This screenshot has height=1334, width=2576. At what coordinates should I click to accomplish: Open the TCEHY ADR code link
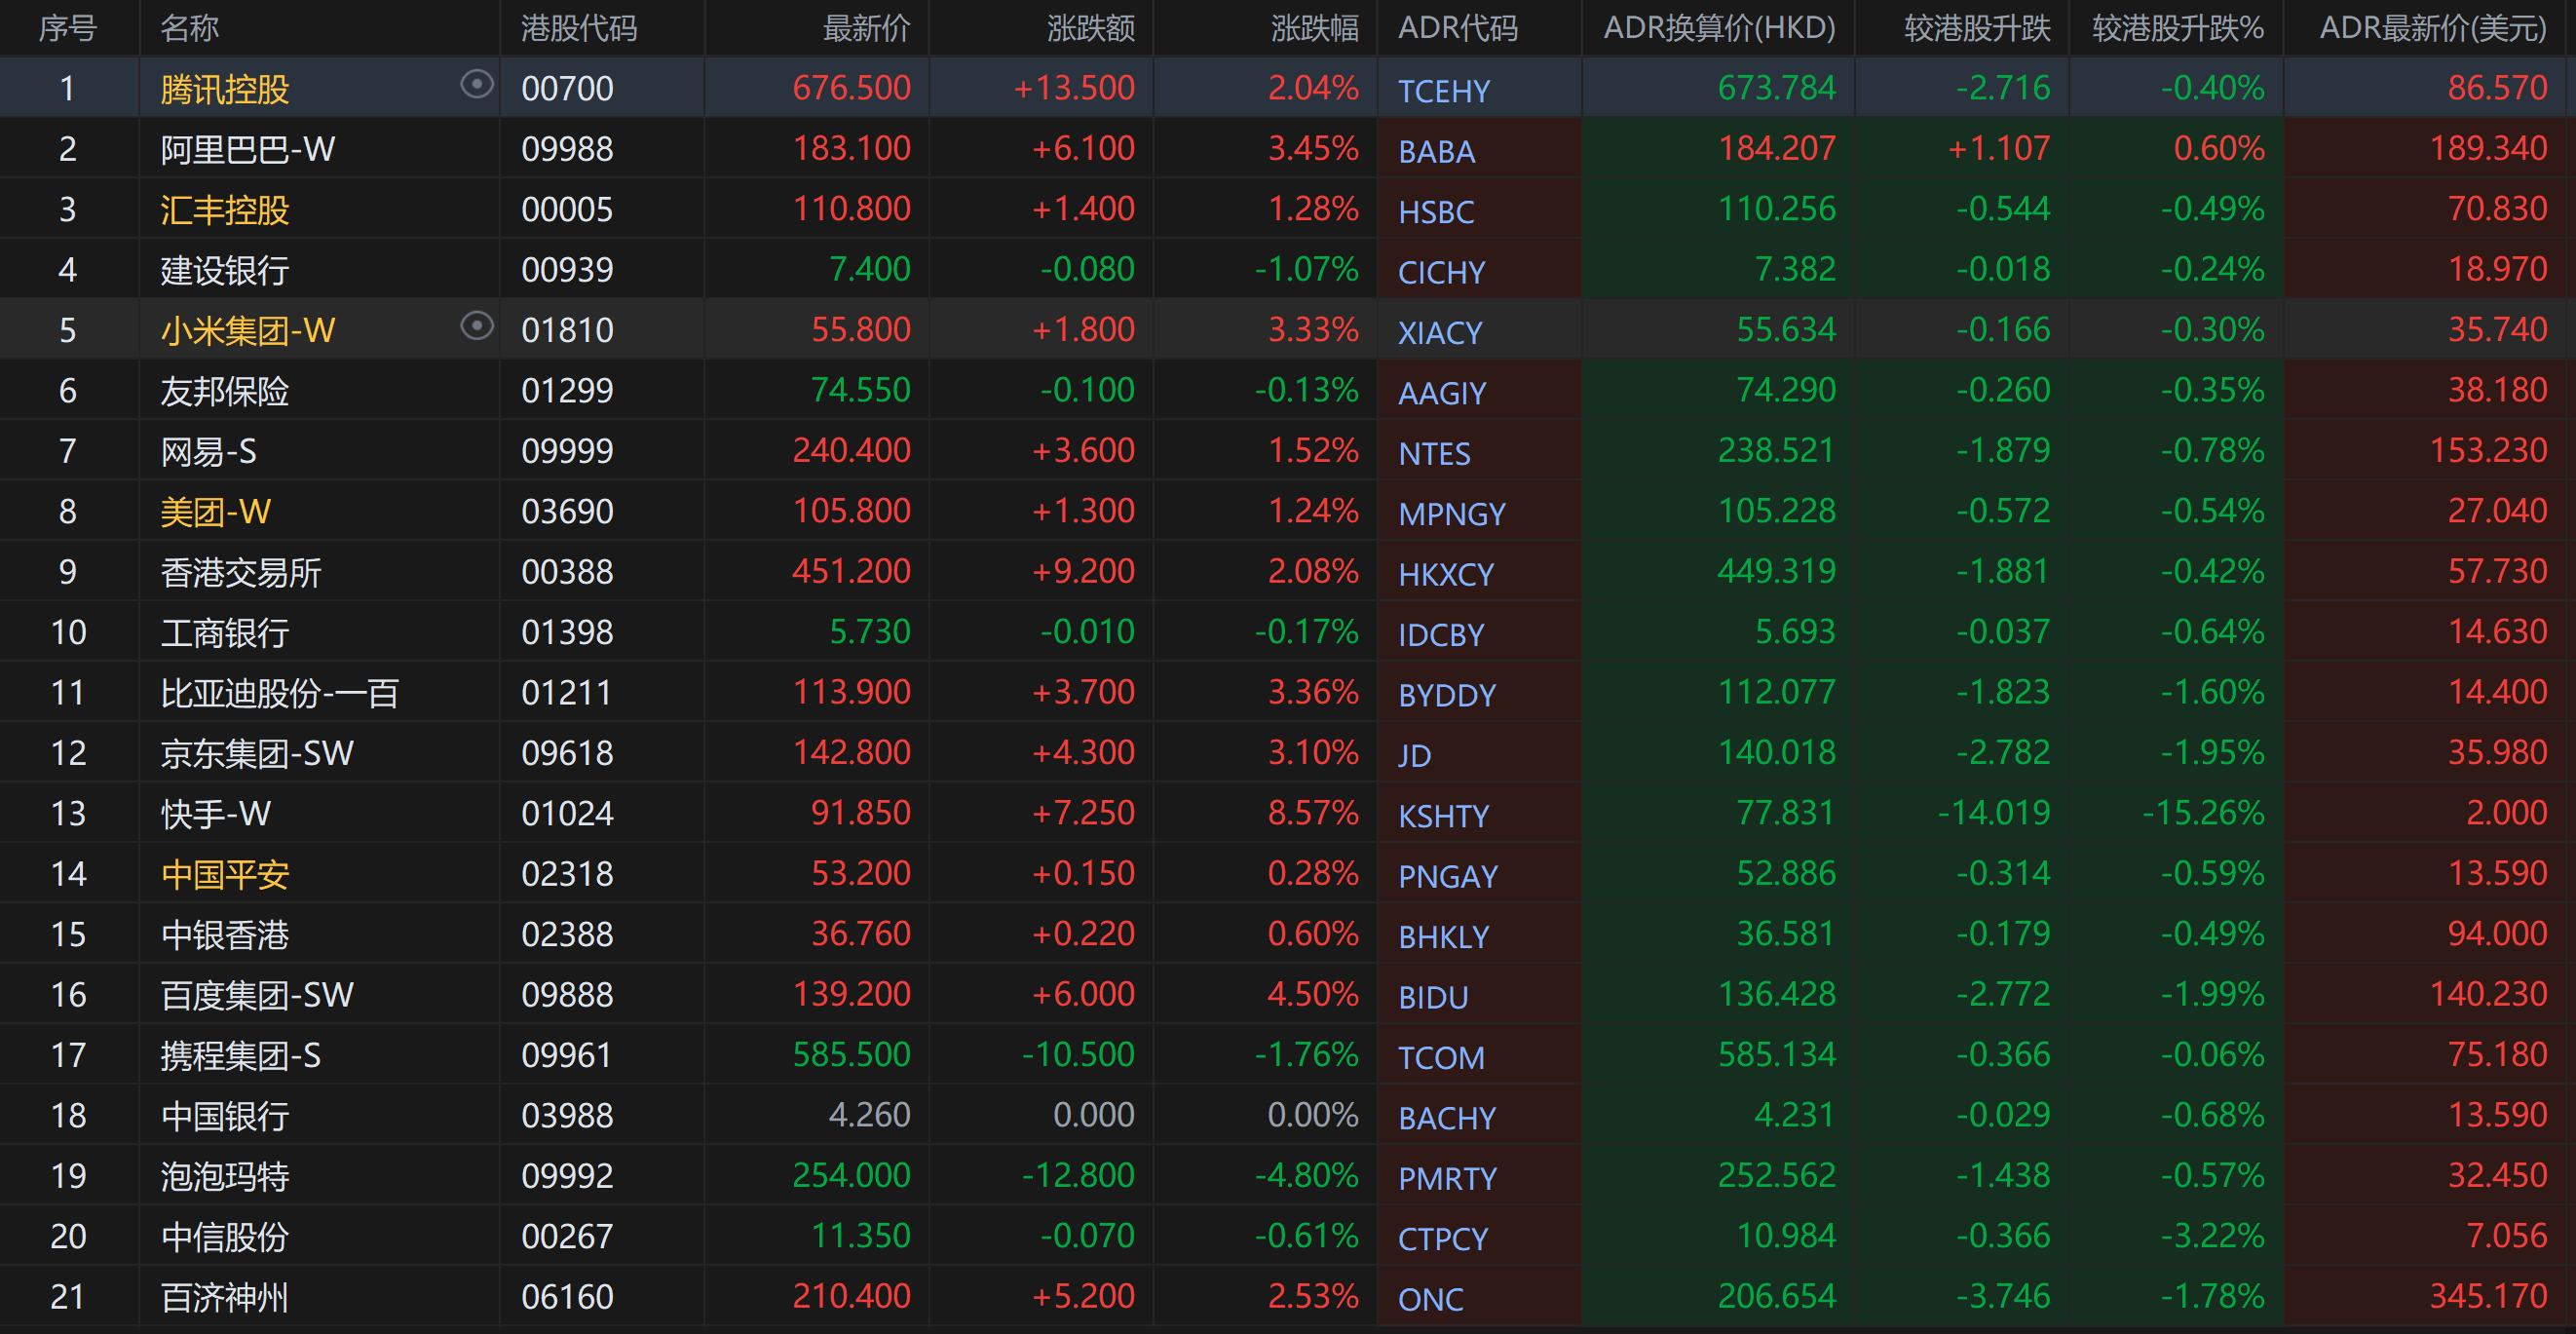click(x=1443, y=91)
